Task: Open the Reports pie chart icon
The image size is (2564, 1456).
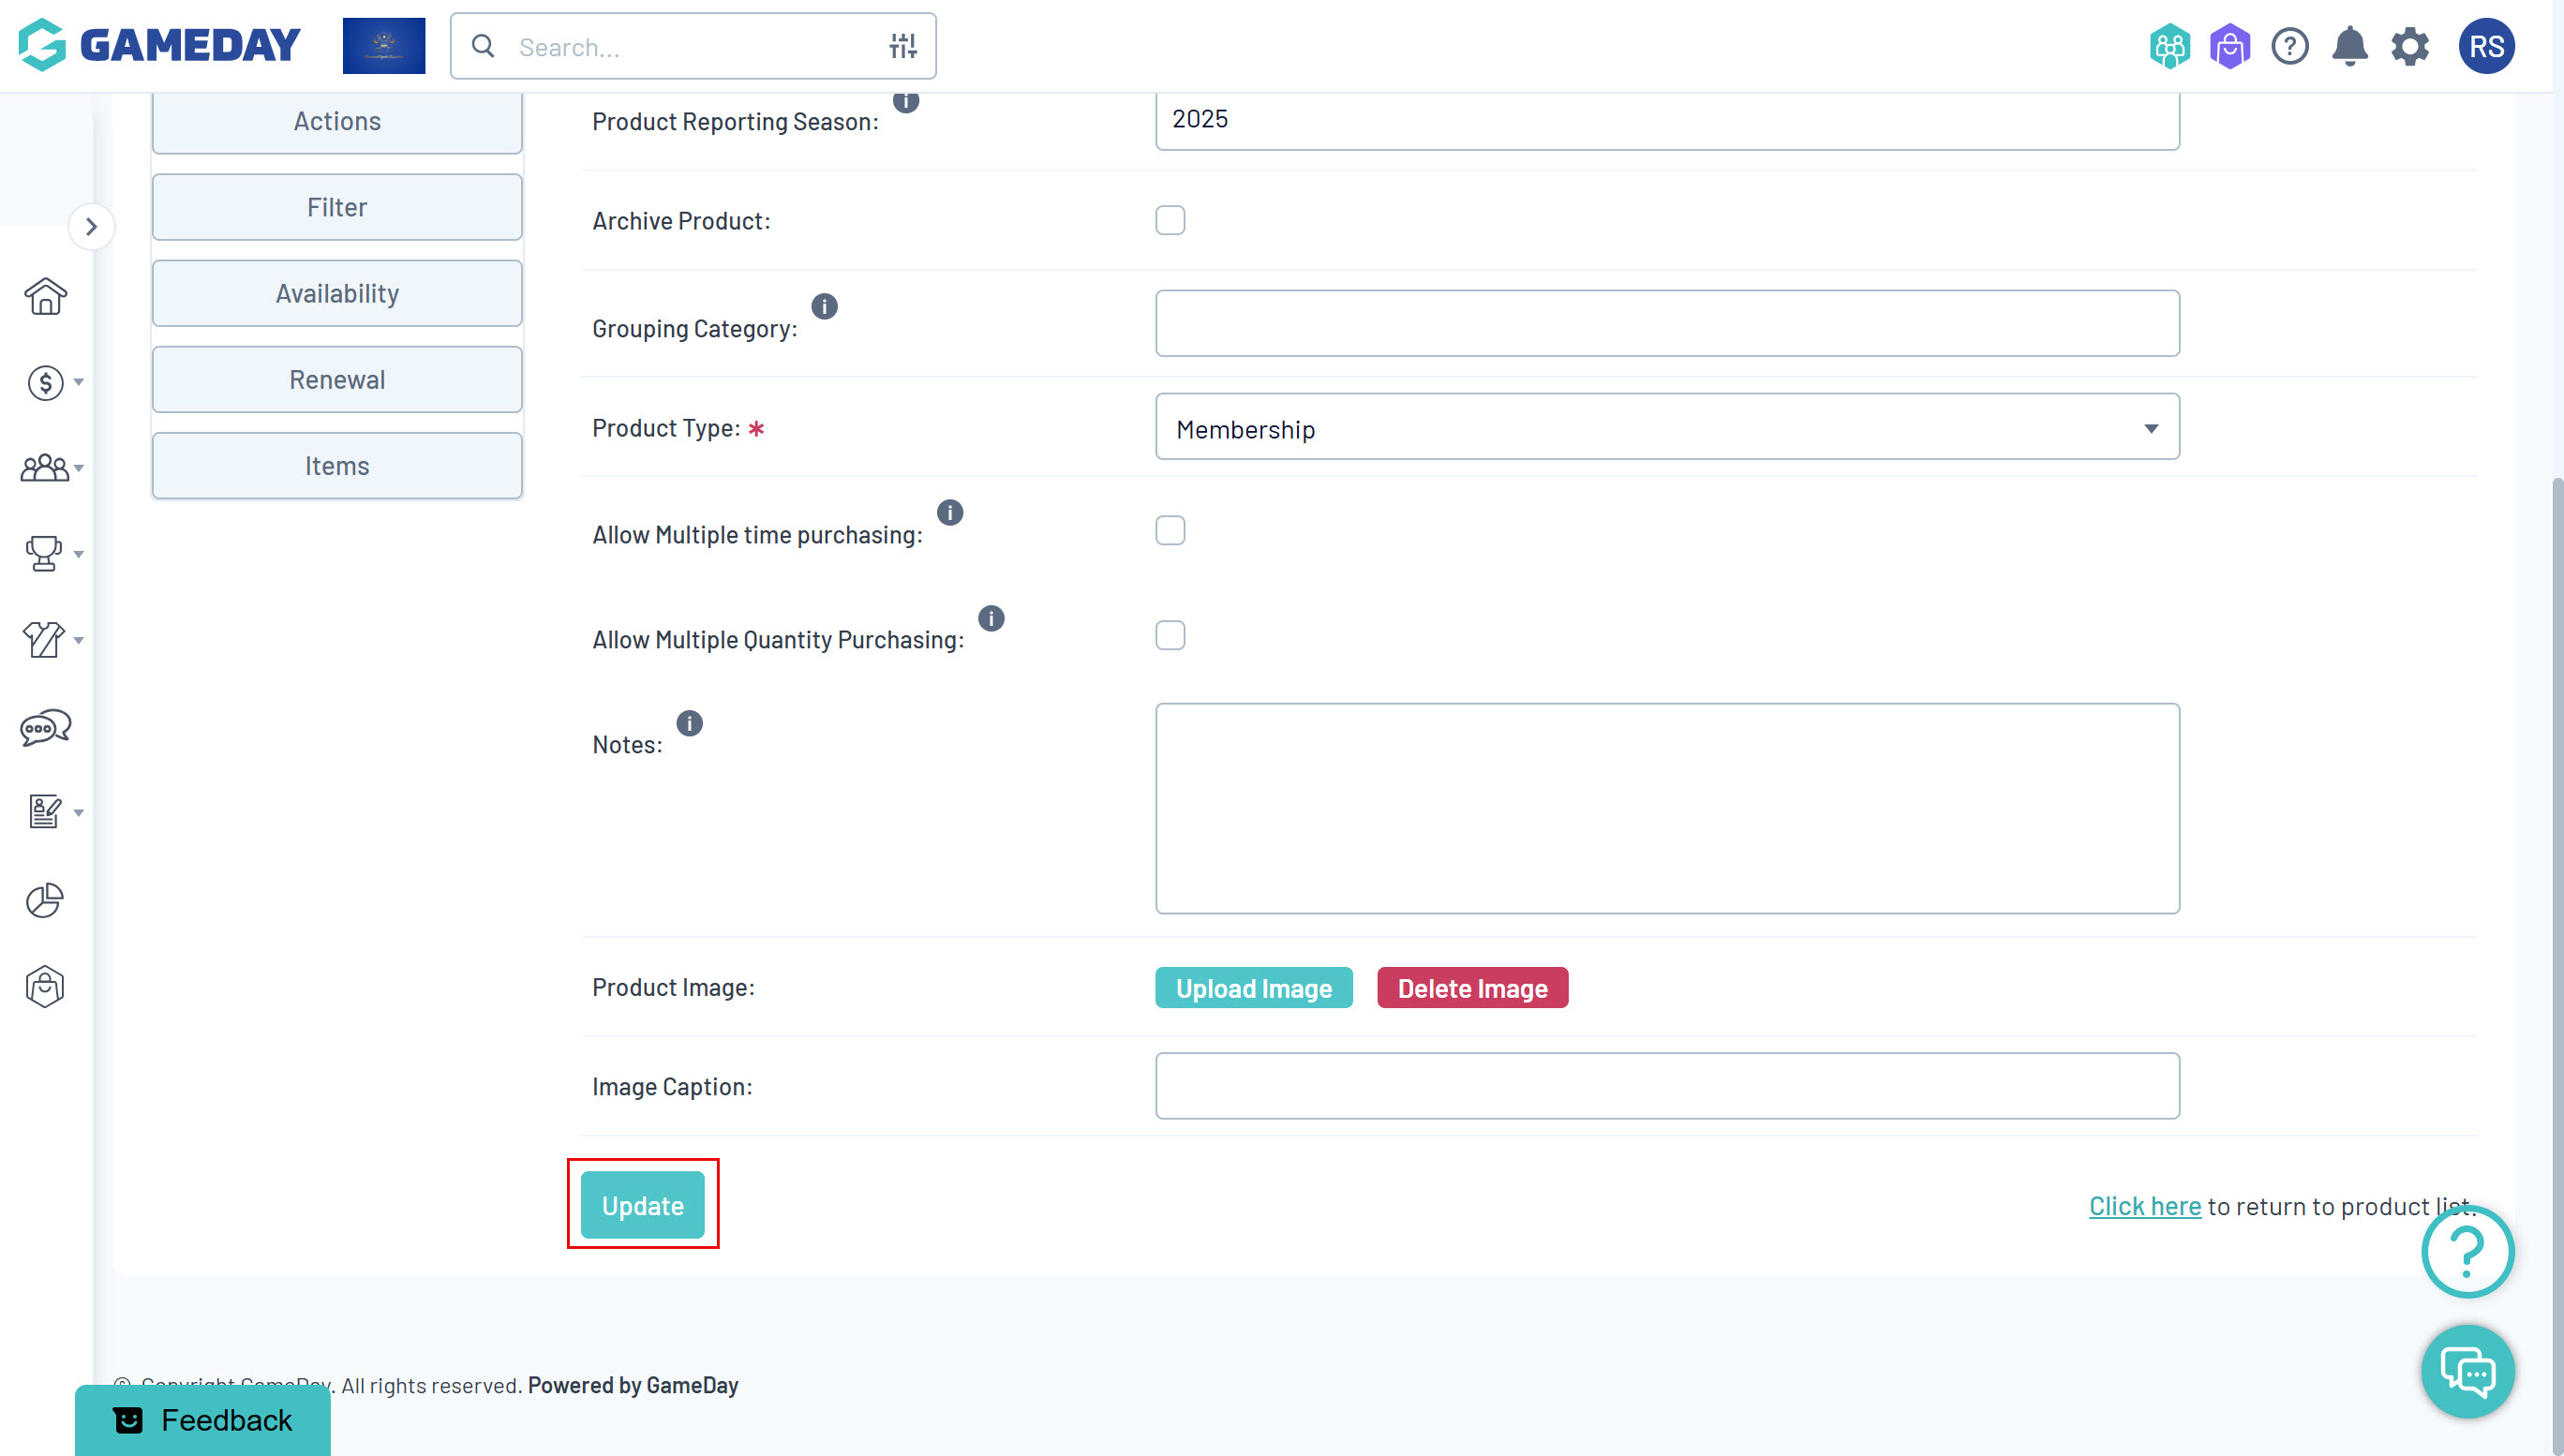Action: pos(45,900)
